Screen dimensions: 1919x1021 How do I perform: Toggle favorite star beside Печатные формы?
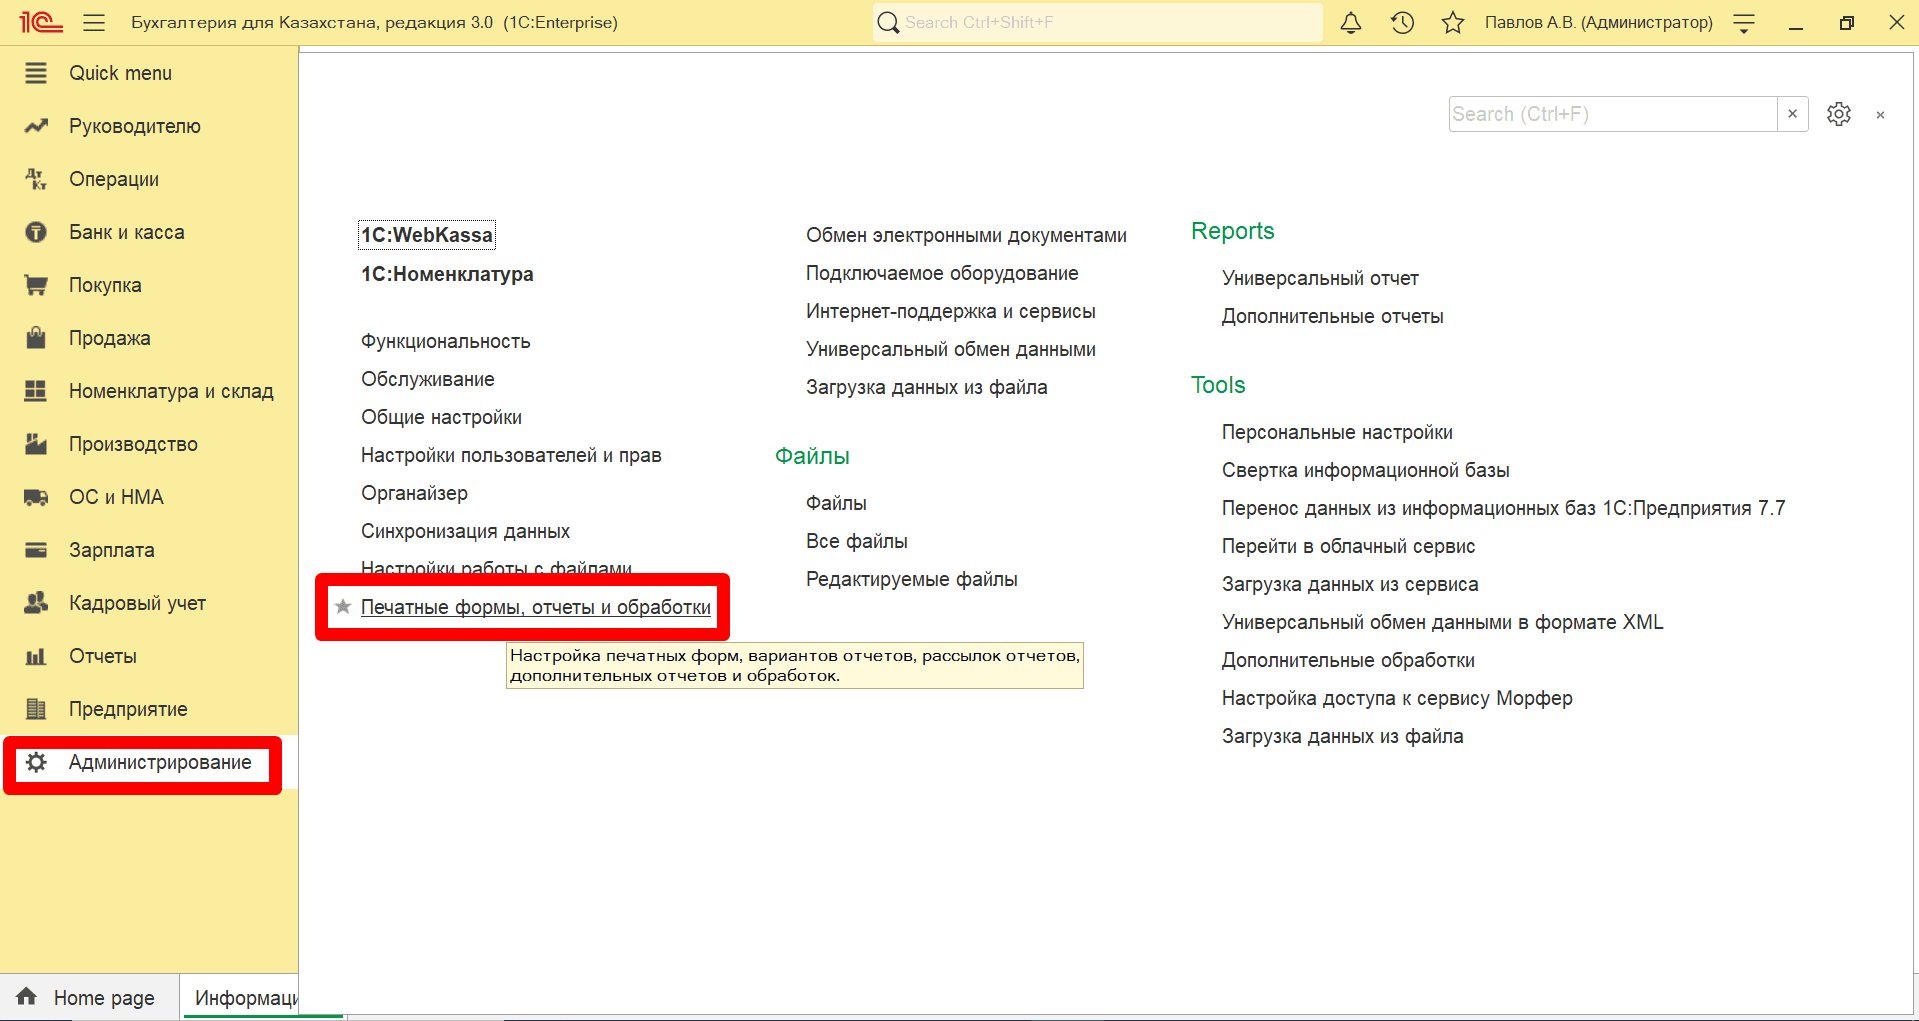(x=343, y=606)
